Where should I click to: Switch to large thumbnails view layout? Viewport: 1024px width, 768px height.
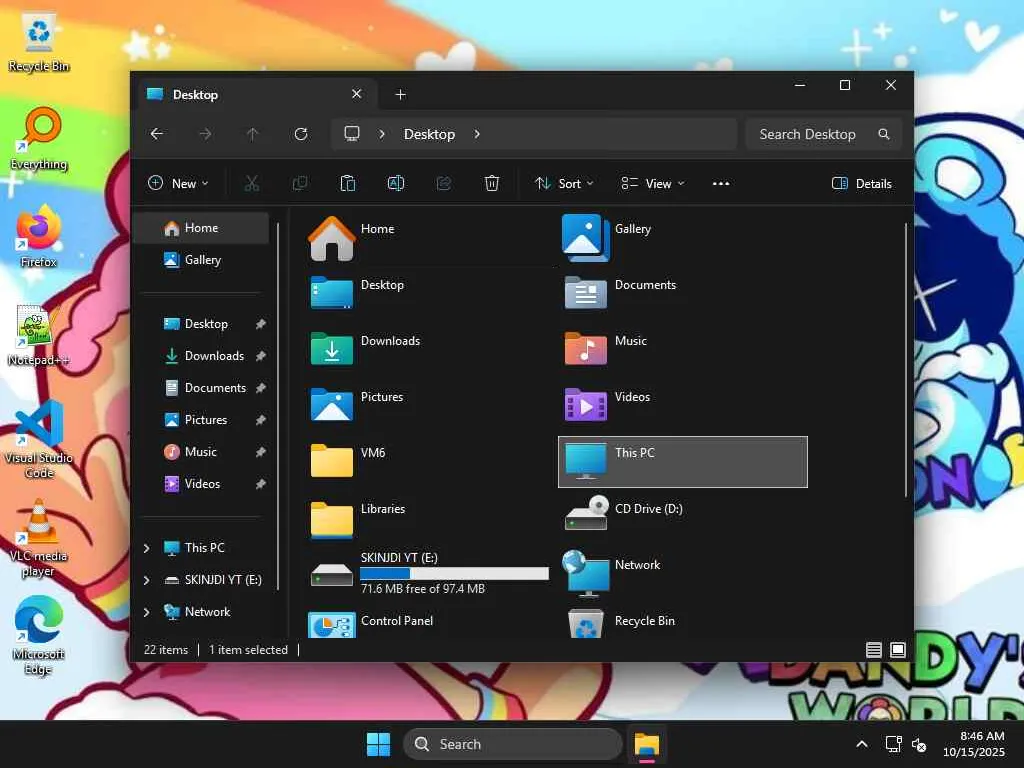tap(898, 650)
